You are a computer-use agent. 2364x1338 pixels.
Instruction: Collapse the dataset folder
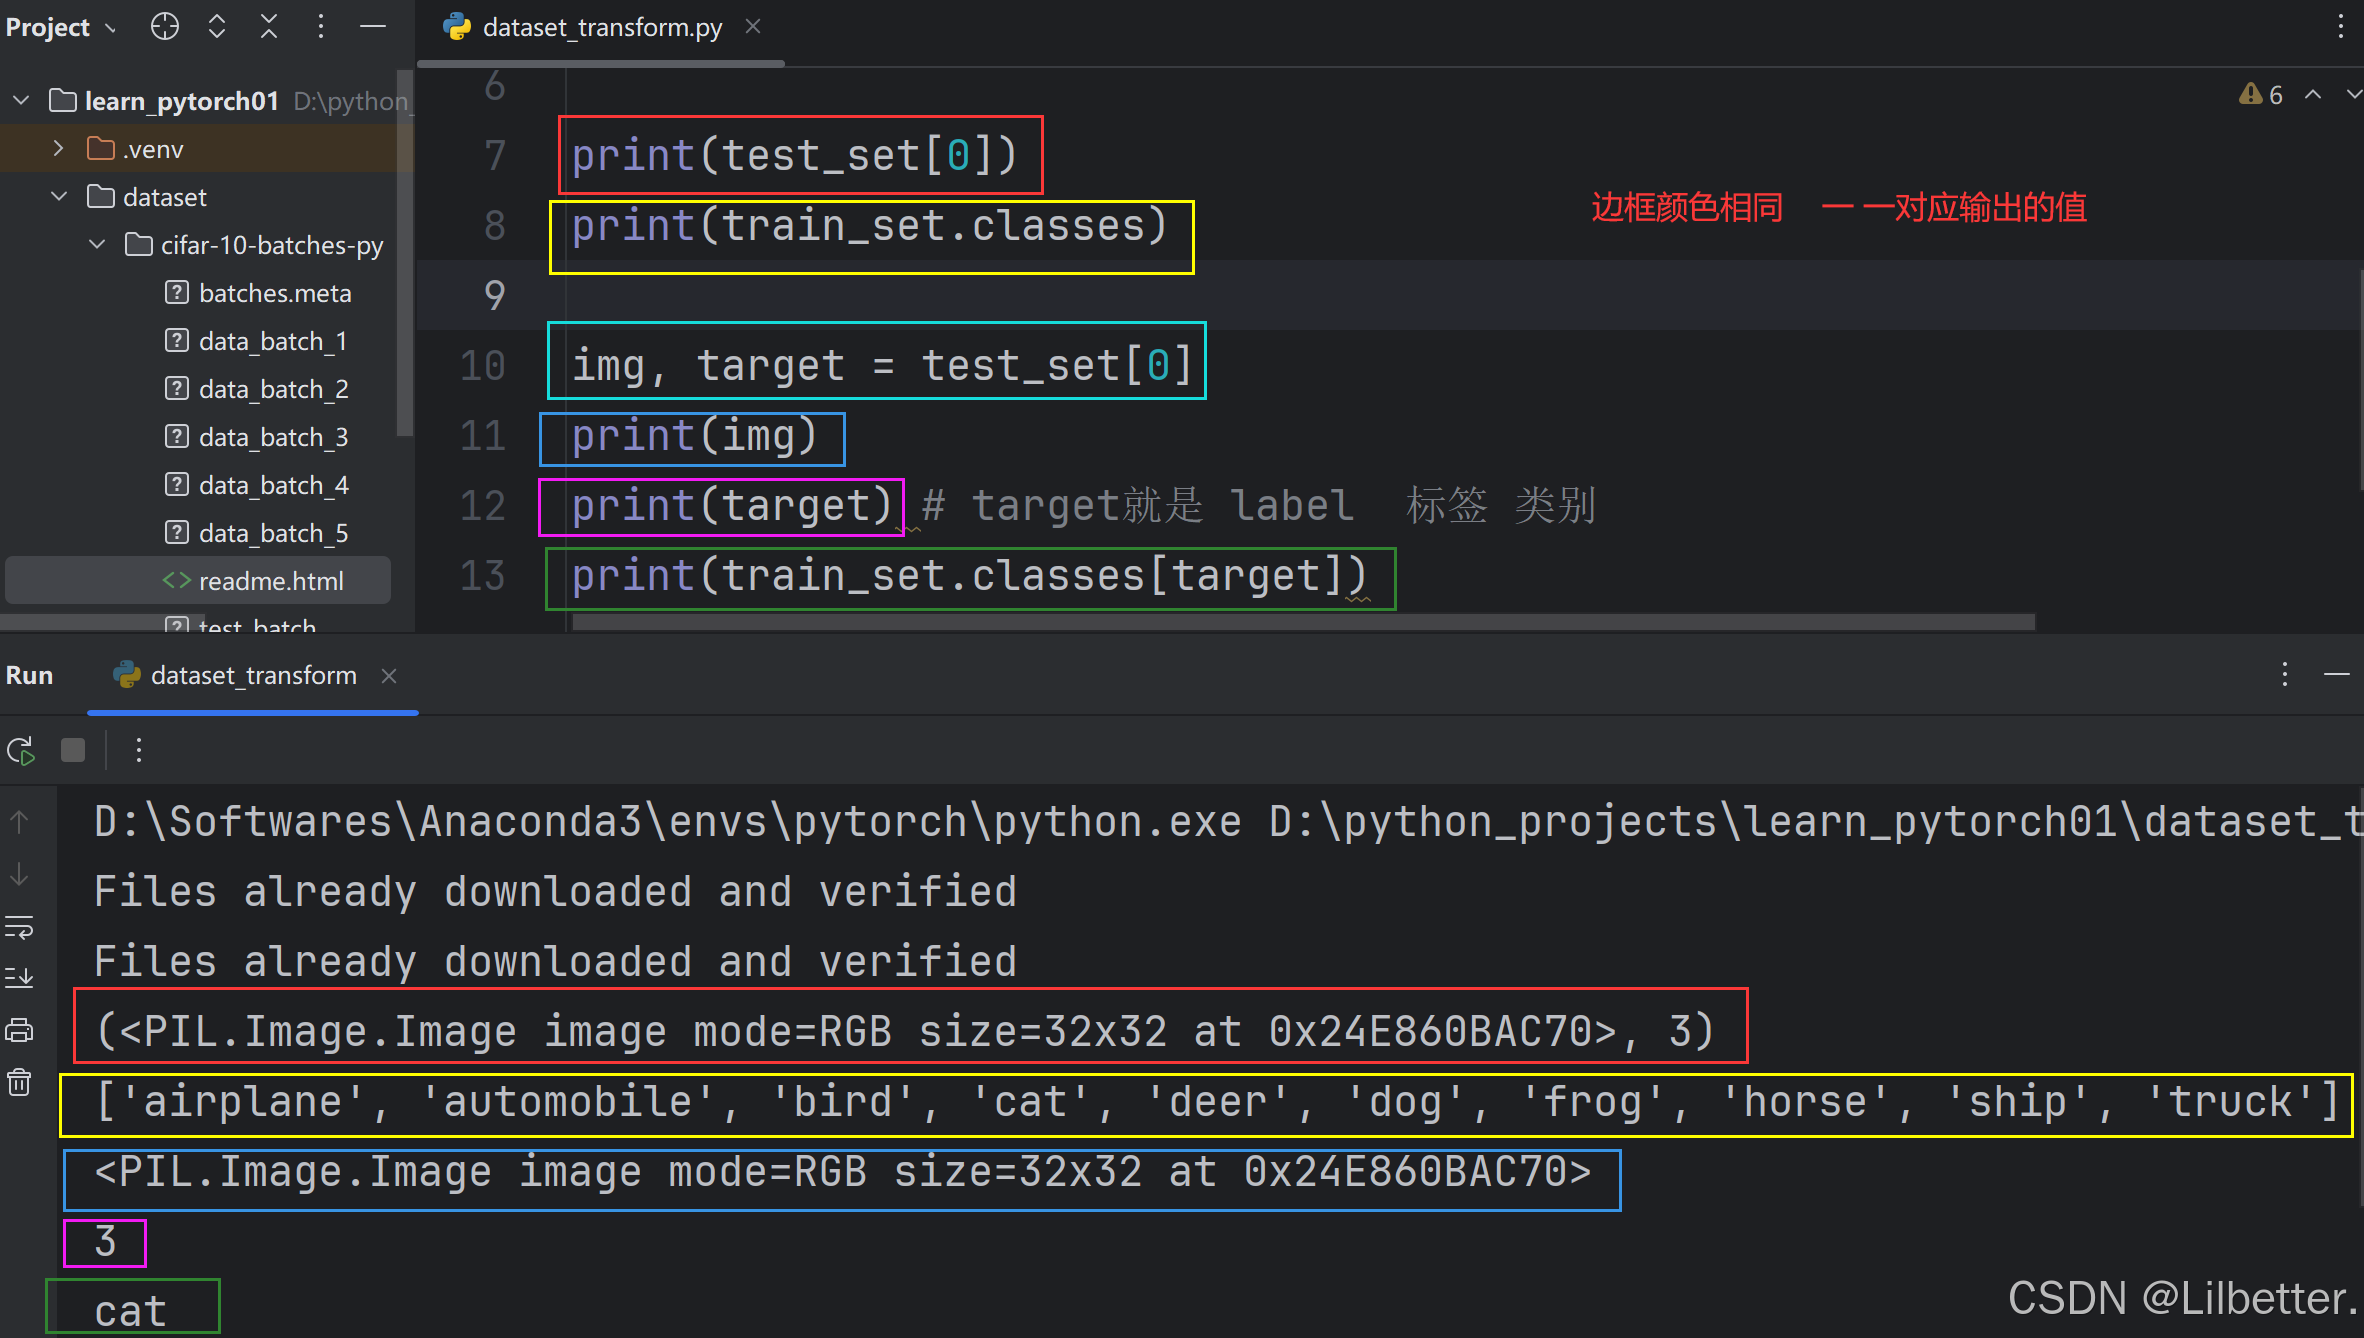(59, 197)
